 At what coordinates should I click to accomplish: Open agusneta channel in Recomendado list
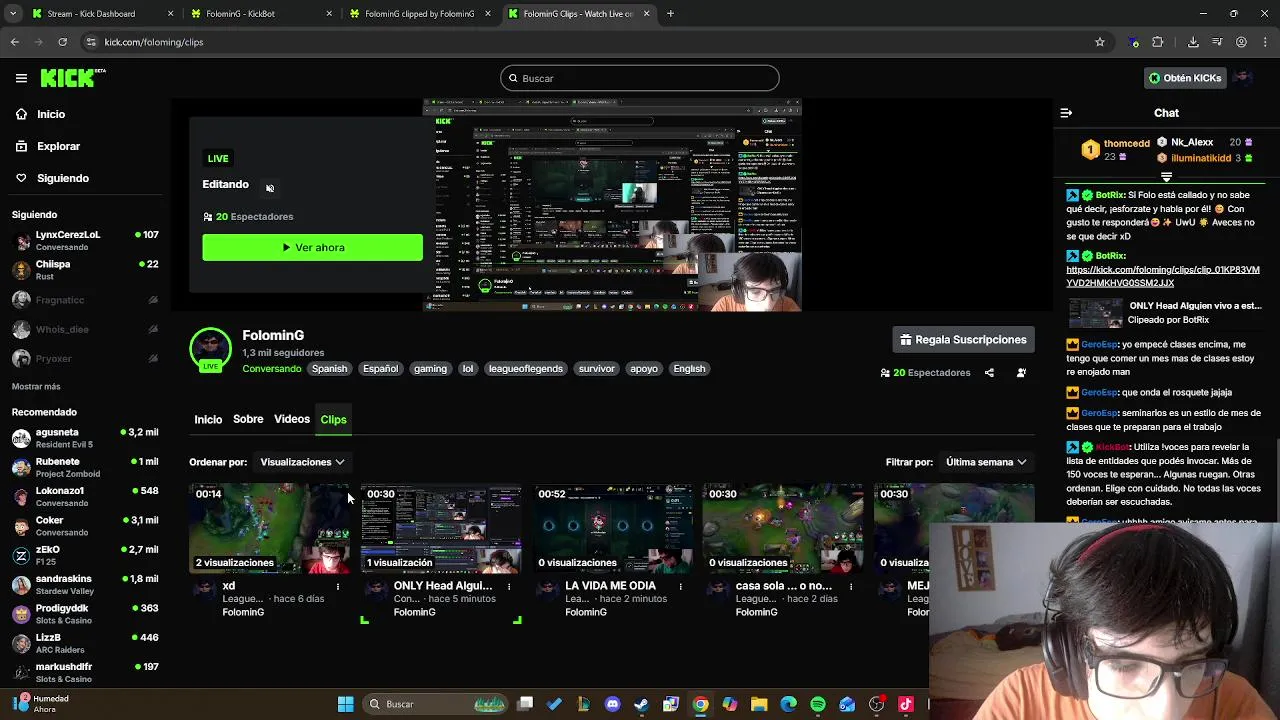coord(85,438)
